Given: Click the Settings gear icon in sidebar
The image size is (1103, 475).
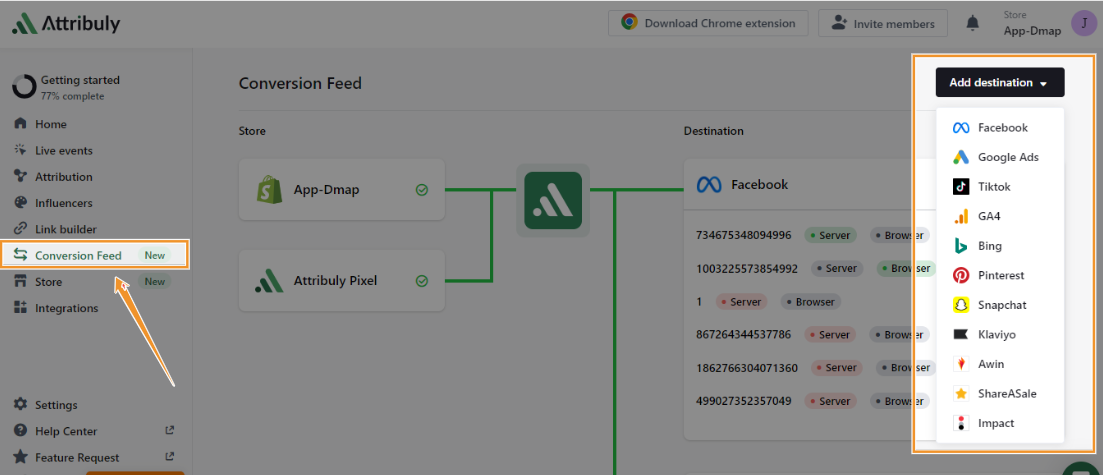Looking at the screenshot, I should click(x=20, y=405).
